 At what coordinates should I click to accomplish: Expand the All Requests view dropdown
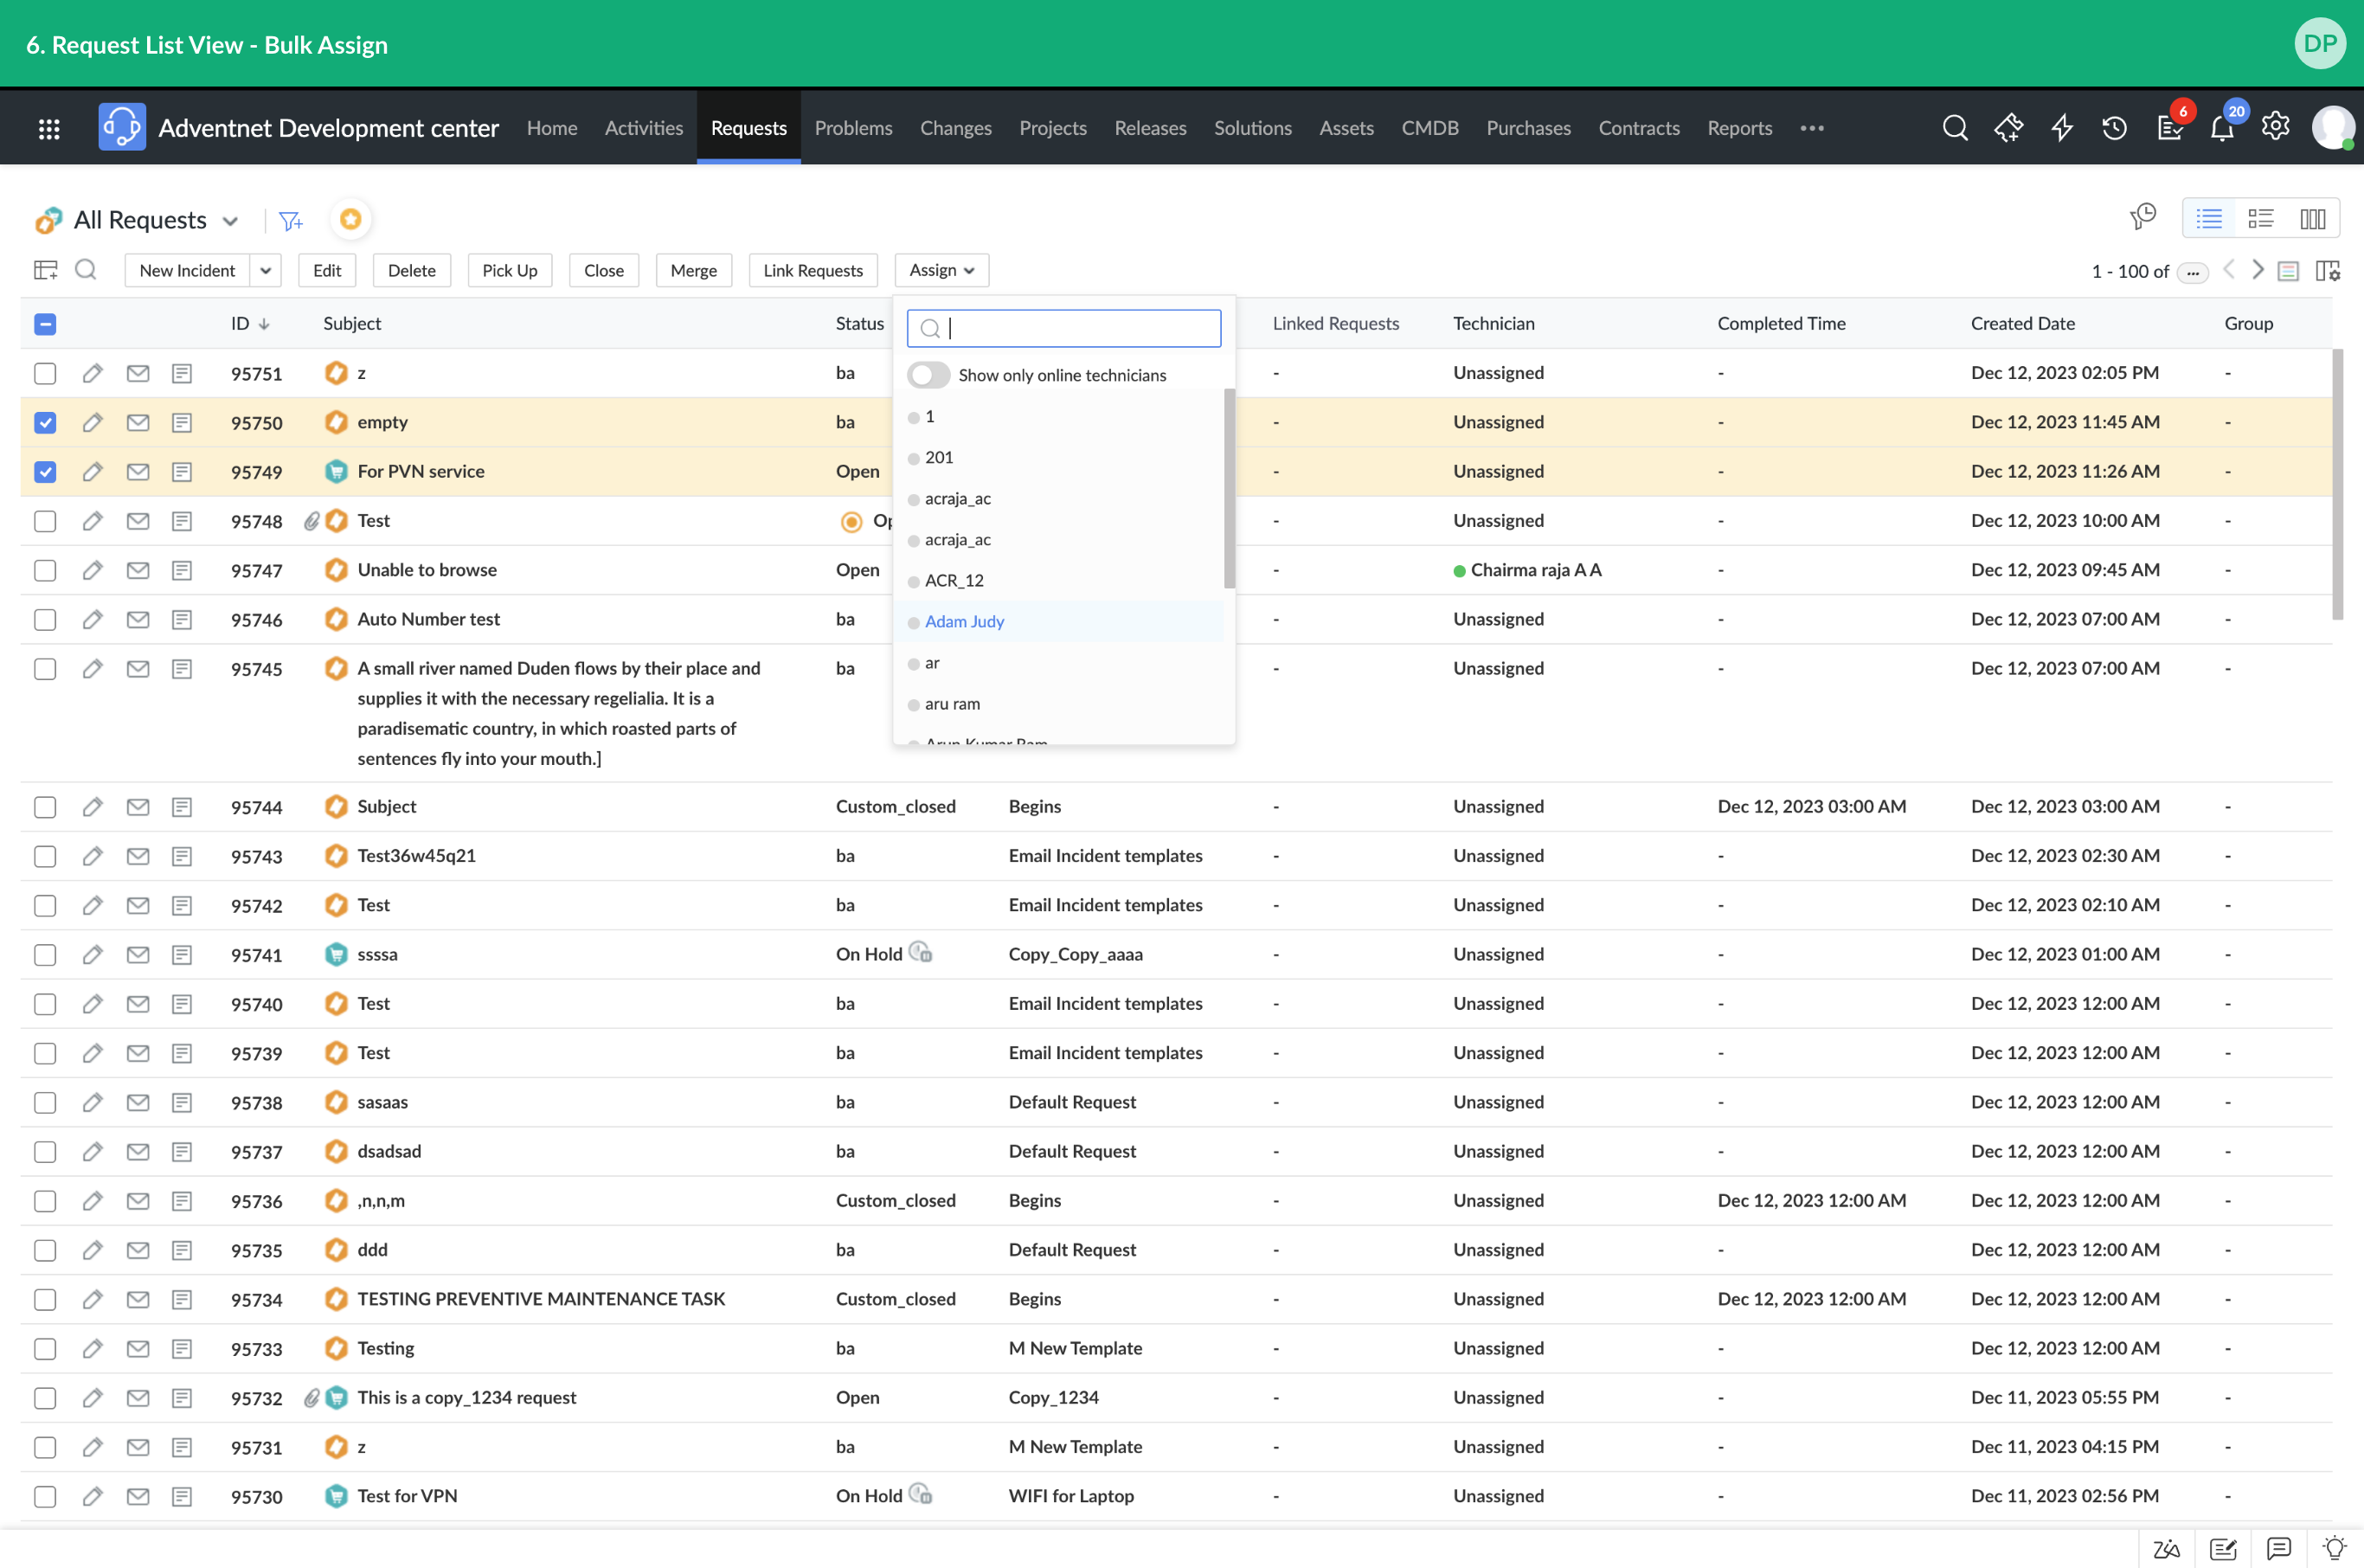(x=230, y=221)
